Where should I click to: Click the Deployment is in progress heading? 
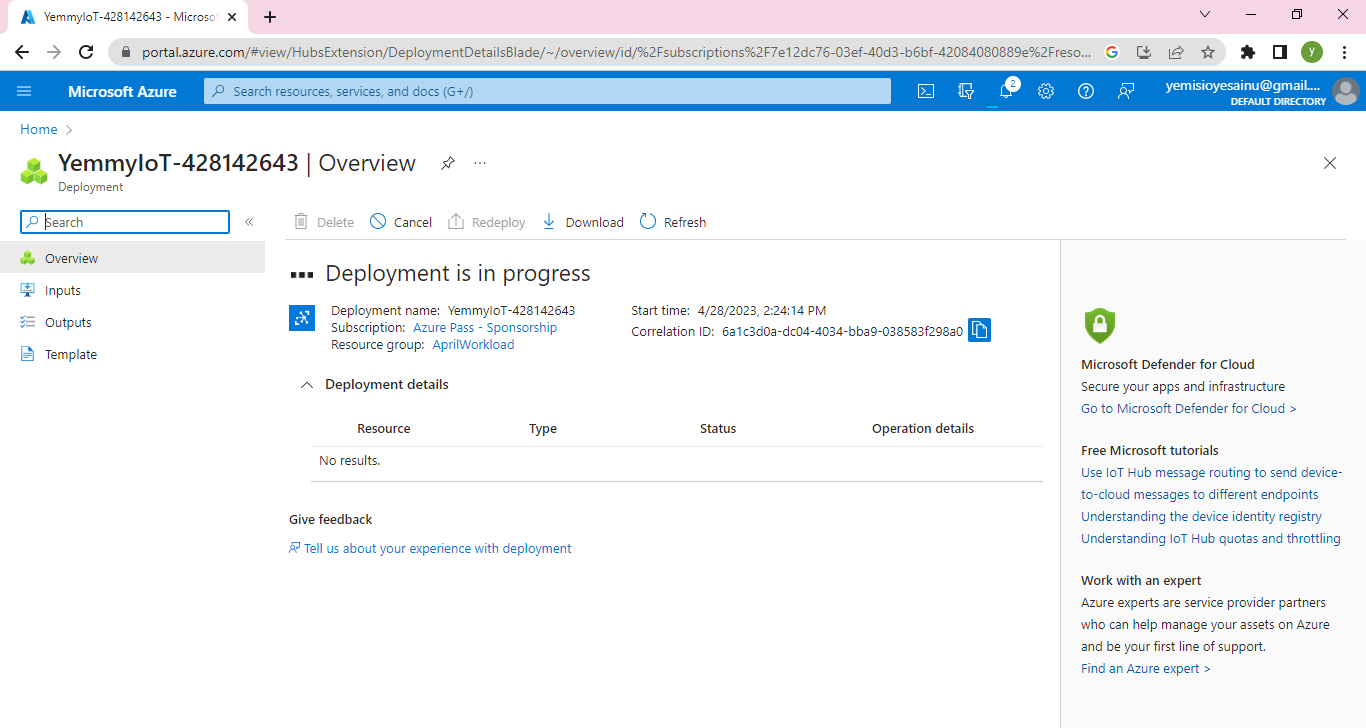point(458,274)
